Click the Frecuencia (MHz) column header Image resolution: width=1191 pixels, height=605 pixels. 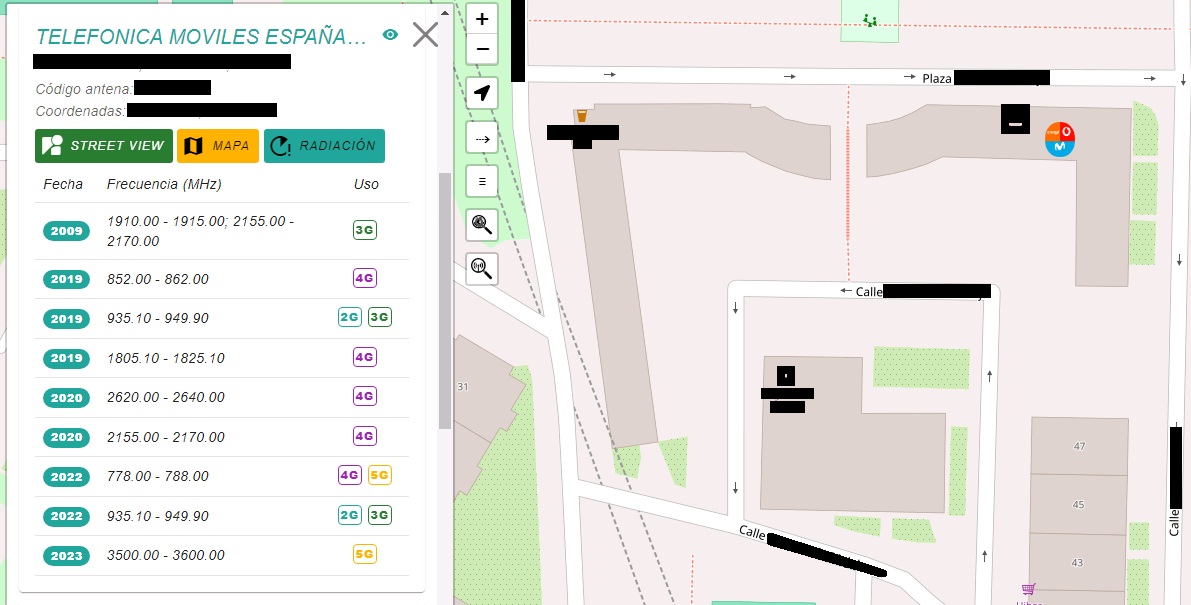(164, 184)
